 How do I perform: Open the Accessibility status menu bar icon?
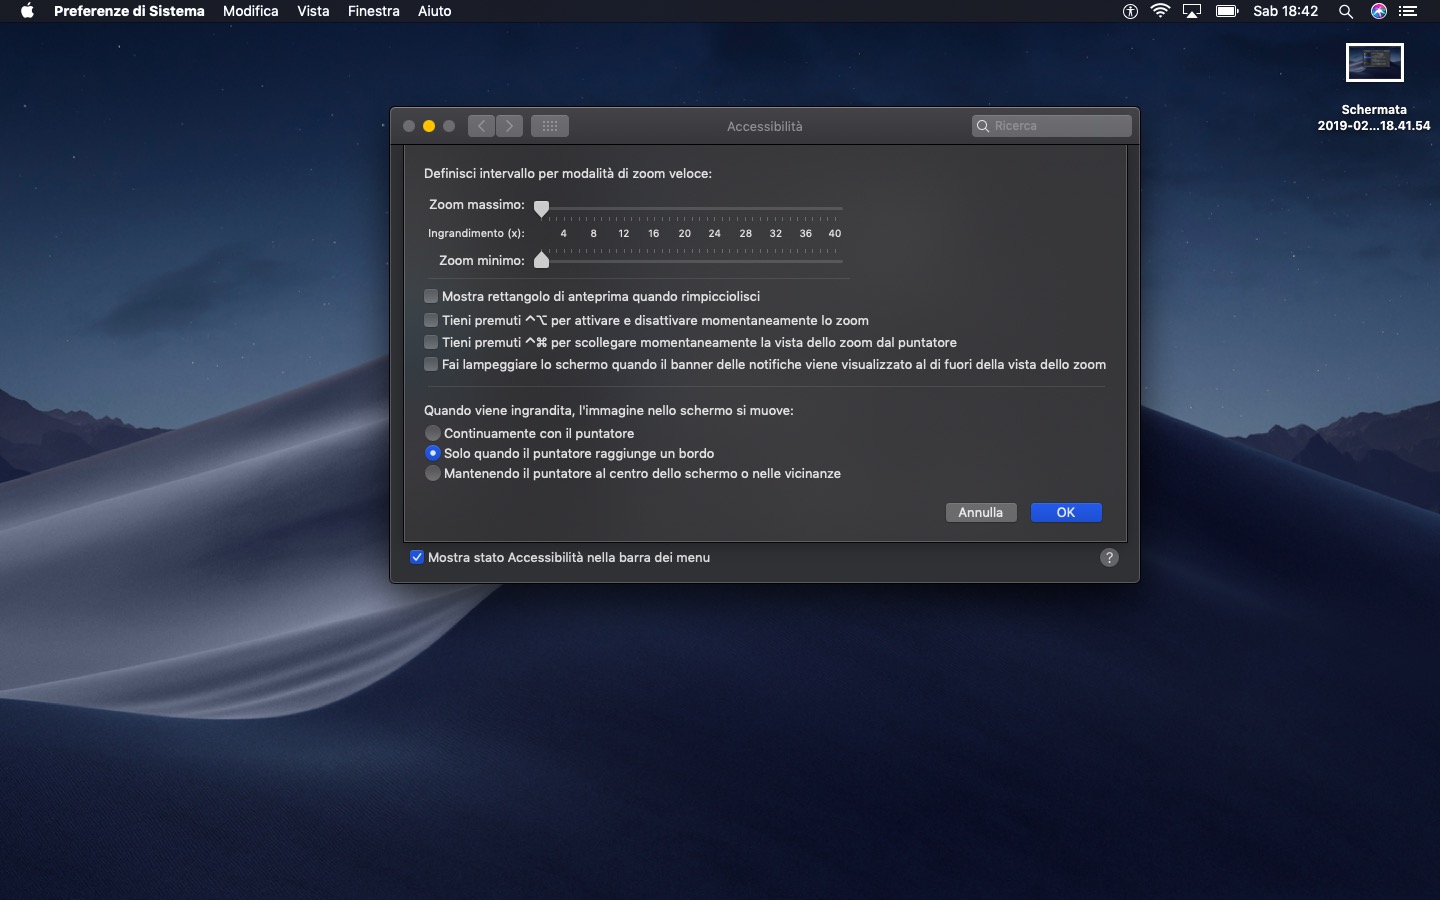tap(1130, 11)
